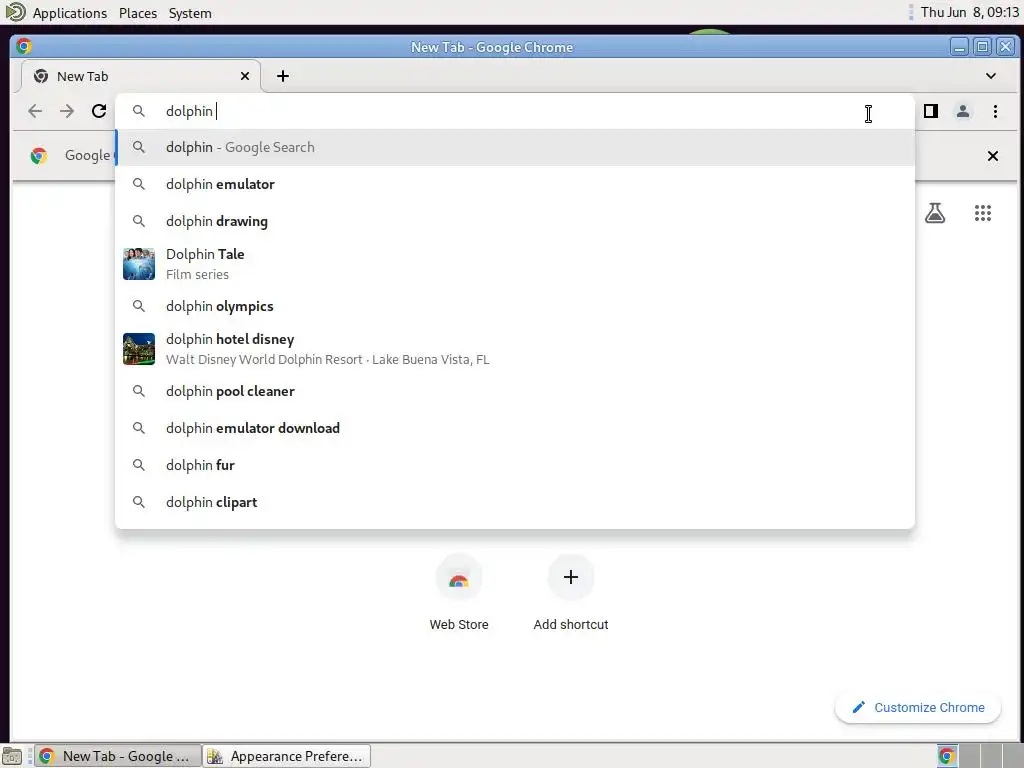Screen dimensions: 1024x768
Task: Go back using the back arrow
Action: (x=35, y=111)
